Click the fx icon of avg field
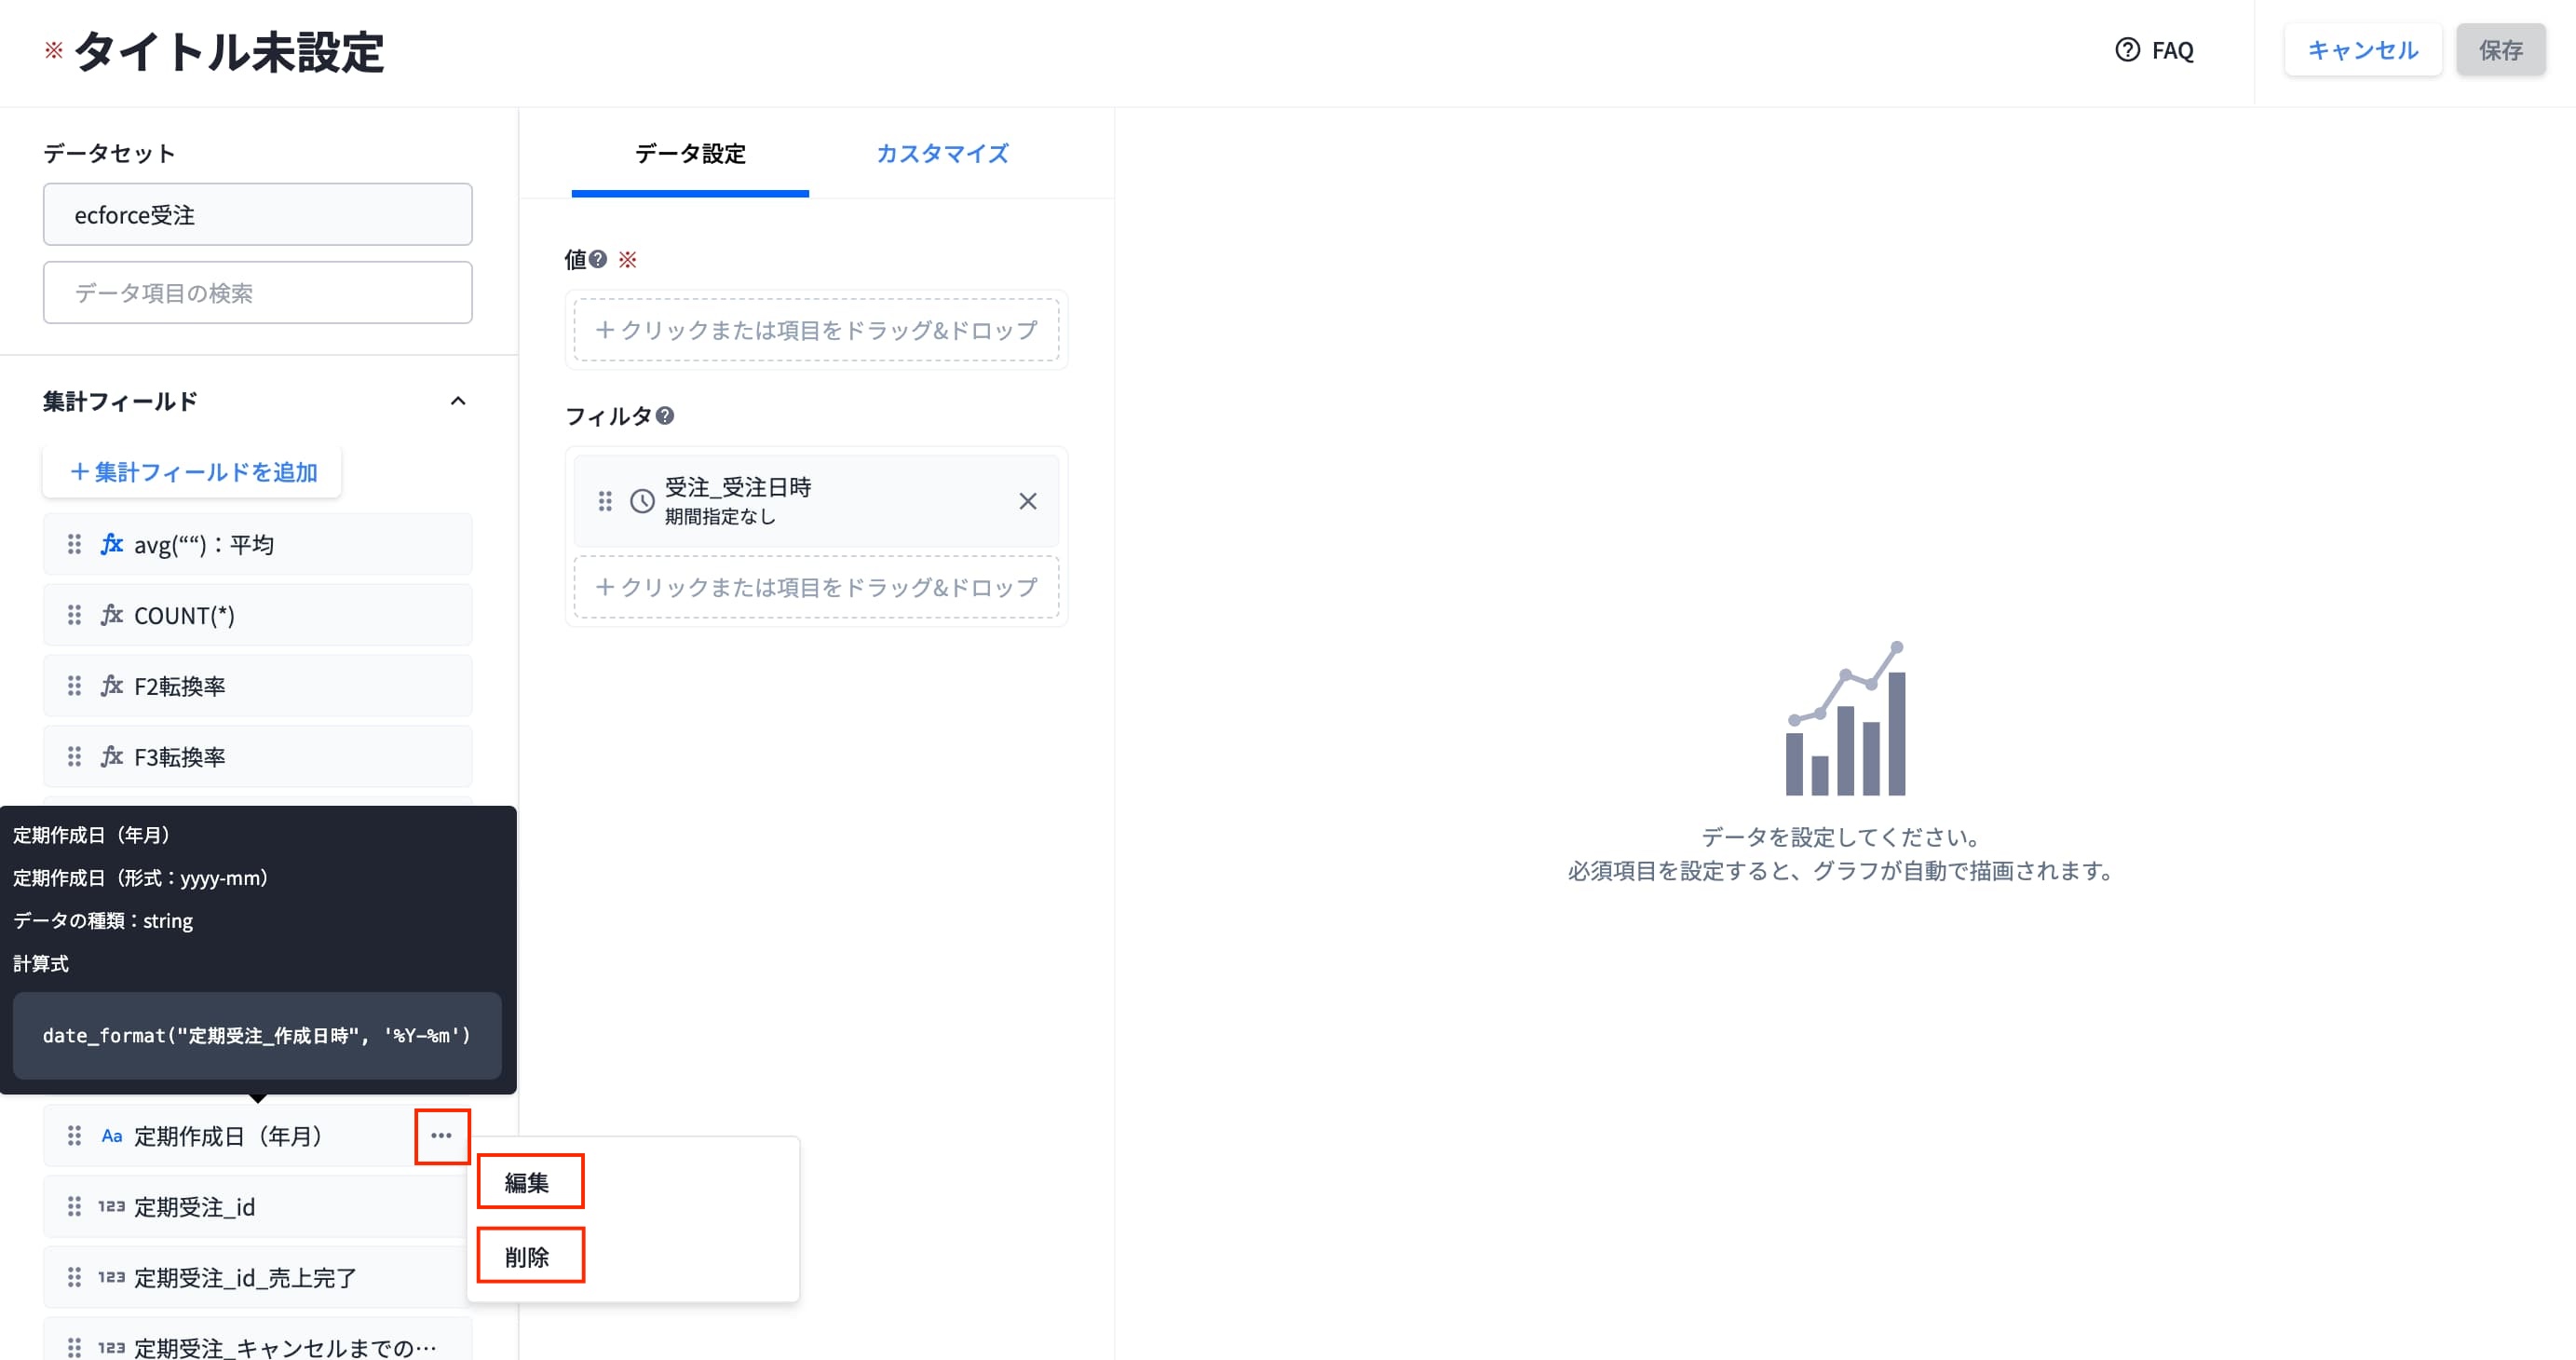Viewport: 2576px width, 1360px height. coord(111,544)
